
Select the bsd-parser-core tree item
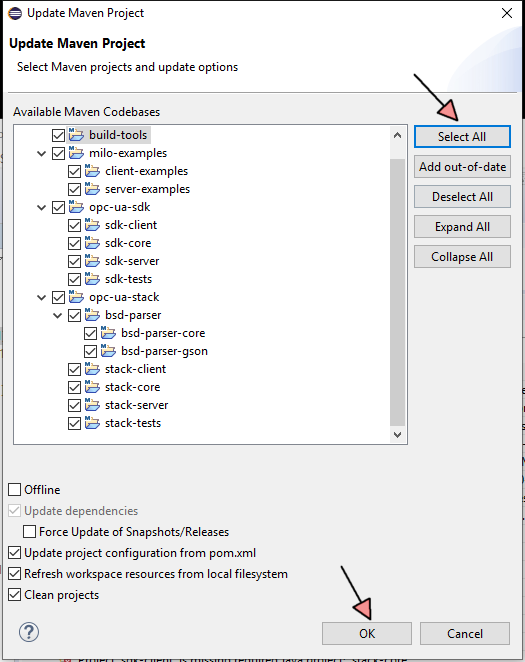point(163,333)
